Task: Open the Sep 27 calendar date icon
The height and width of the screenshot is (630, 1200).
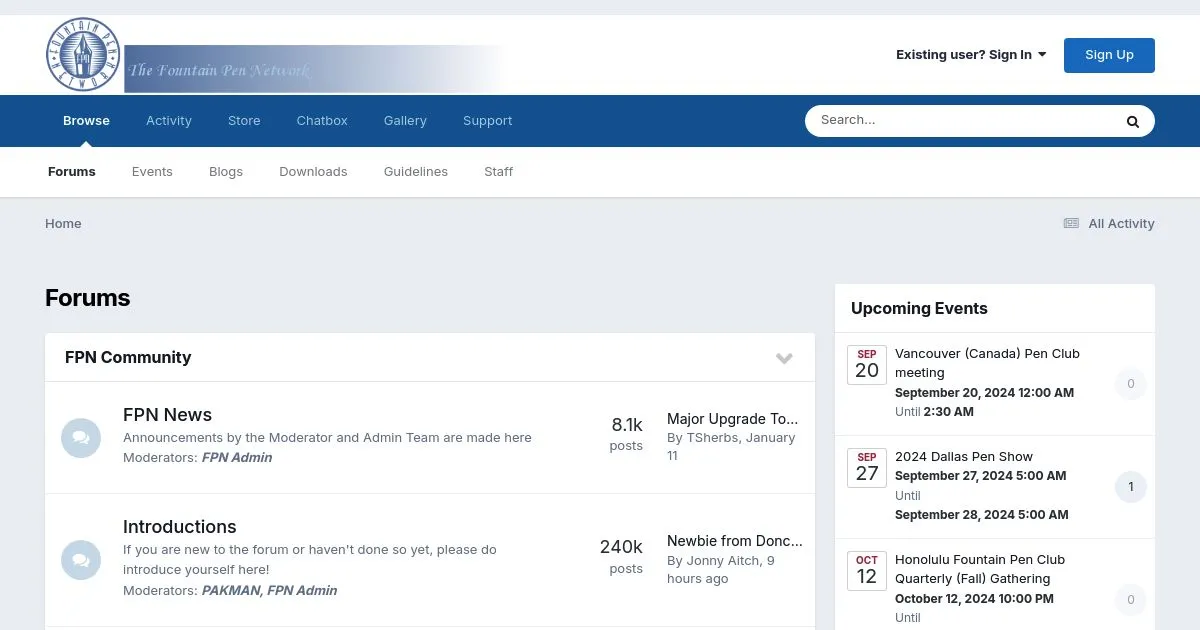Action: tap(867, 468)
